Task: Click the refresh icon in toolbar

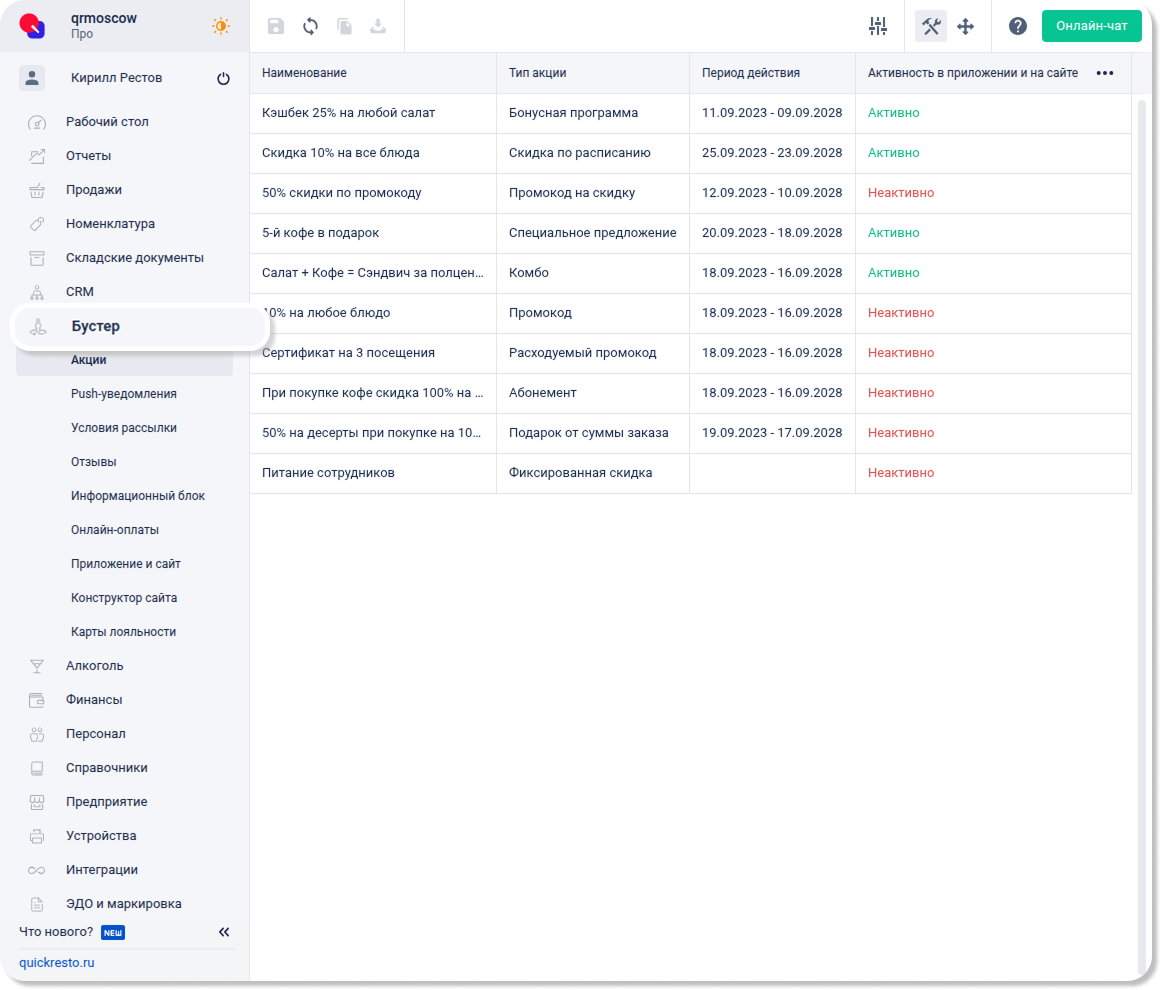Action: (x=310, y=27)
